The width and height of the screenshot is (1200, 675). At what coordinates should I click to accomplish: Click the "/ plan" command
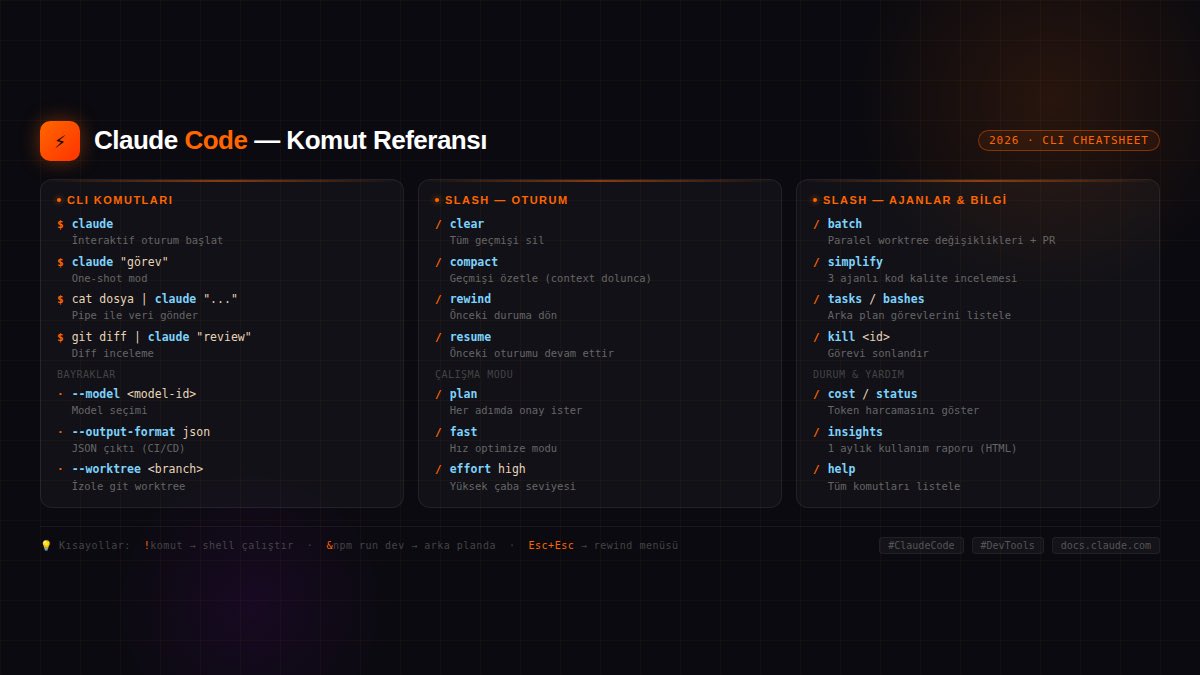[x=456, y=394]
